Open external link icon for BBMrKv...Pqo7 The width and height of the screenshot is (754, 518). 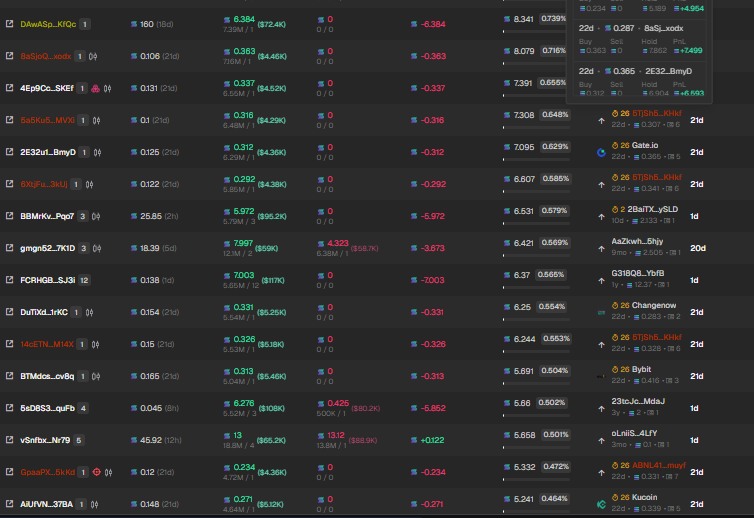coord(9,216)
